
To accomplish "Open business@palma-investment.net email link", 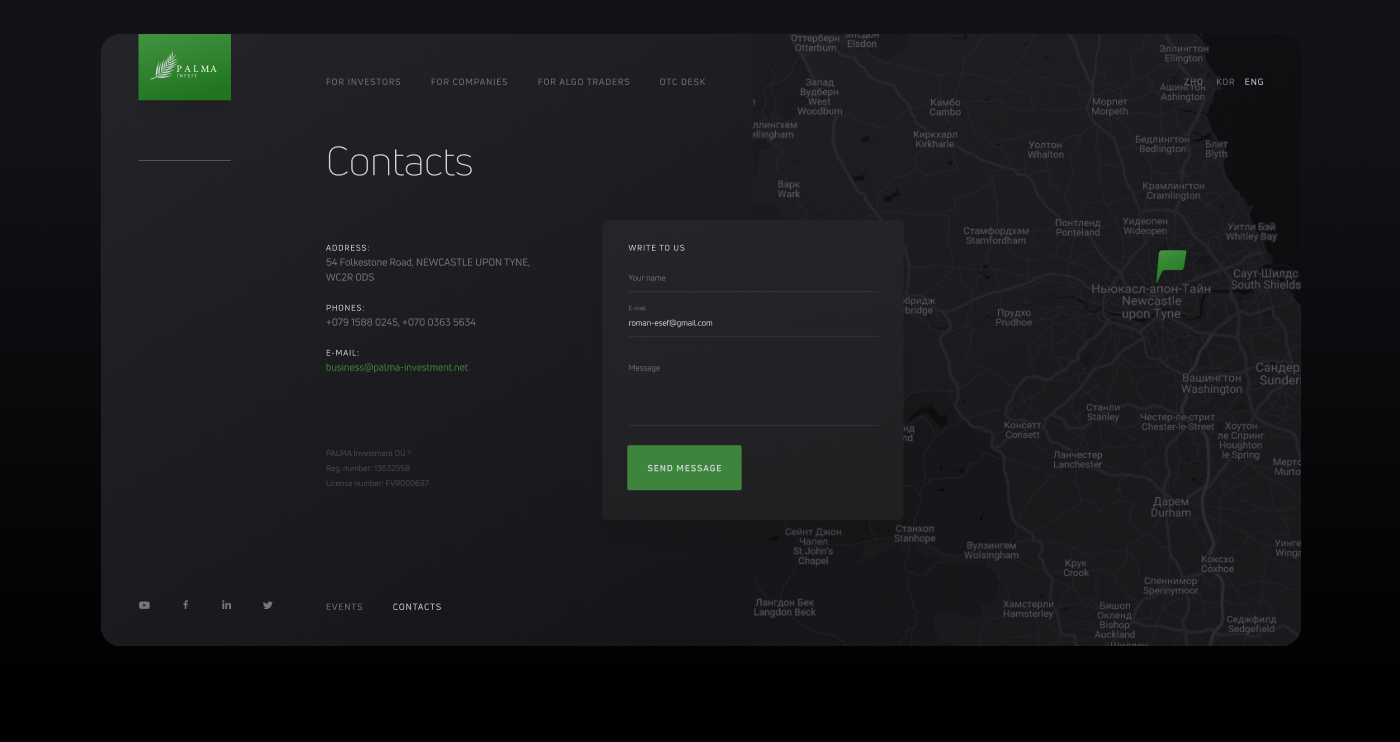I will point(397,367).
